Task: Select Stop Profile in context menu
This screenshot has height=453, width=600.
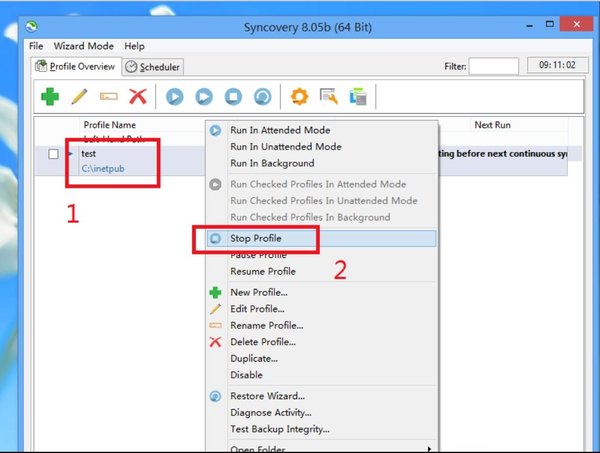Action: 321,238
